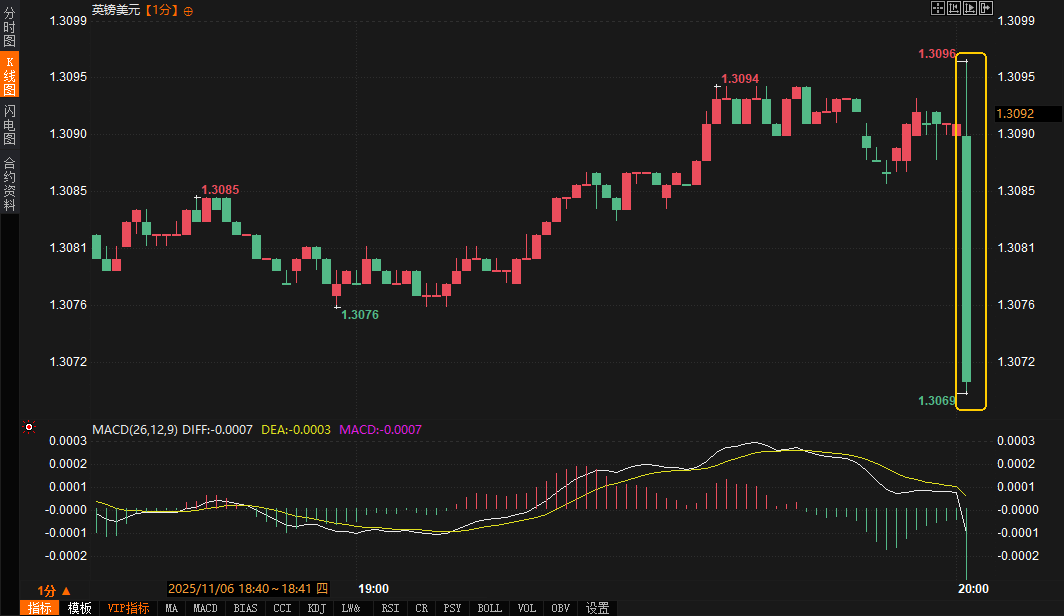Click the step-back chart axis icon
This screenshot has height=616, width=1064.
953,8
